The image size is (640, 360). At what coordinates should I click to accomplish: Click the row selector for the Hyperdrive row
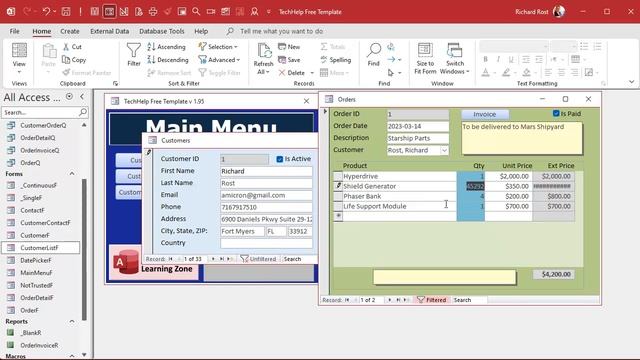point(338,176)
